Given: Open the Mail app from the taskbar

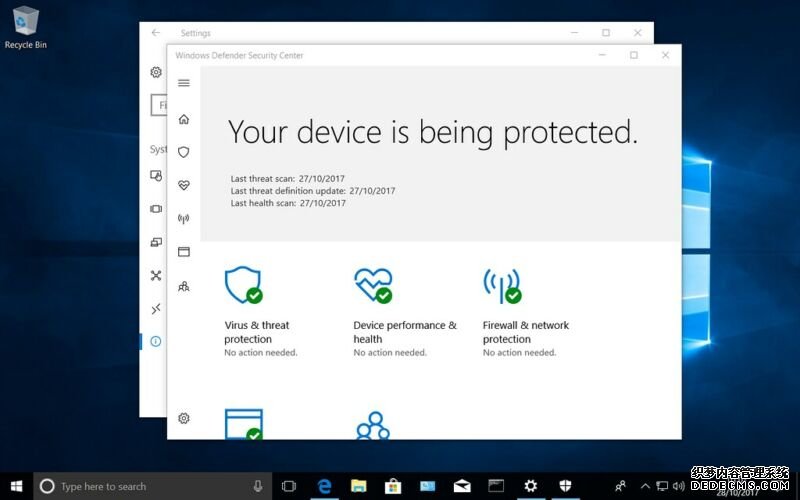Looking at the screenshot, I should (x=462, y=486).
